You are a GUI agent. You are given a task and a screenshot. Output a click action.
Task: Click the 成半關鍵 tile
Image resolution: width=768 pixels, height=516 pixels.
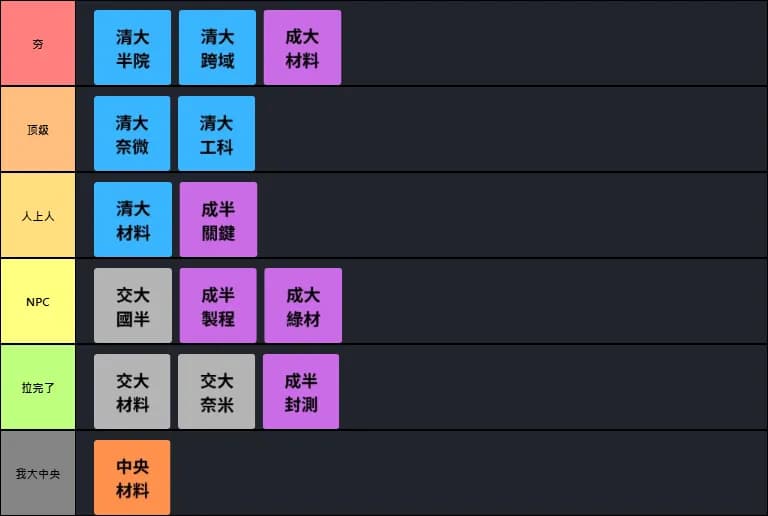point(218,220)
